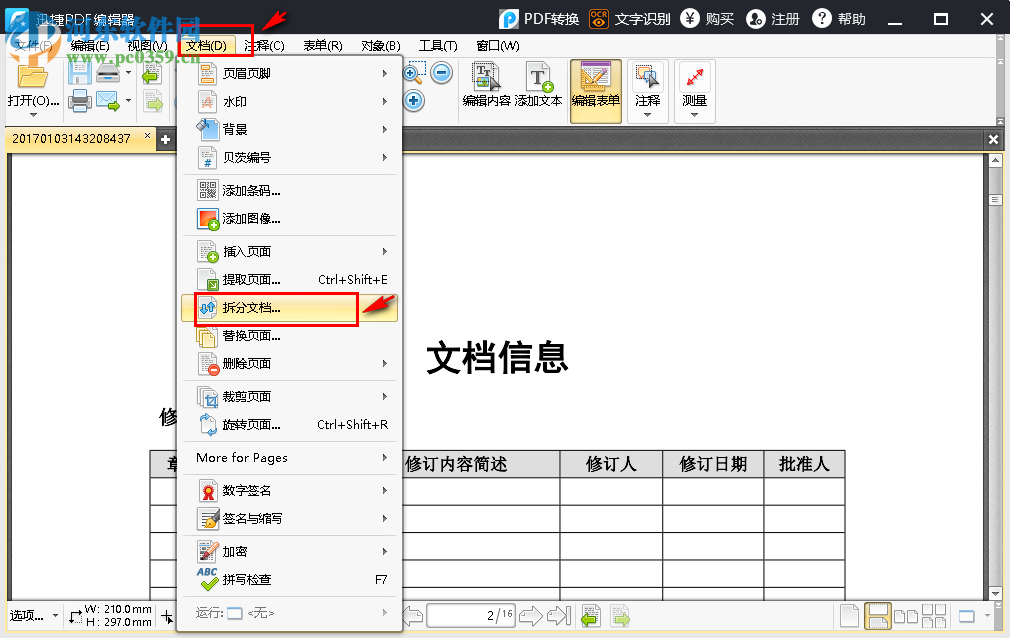Select the 注释 annotation tool
Image resolution: width=1010 pixels, height=638 pixels.
tap(646, 88)
